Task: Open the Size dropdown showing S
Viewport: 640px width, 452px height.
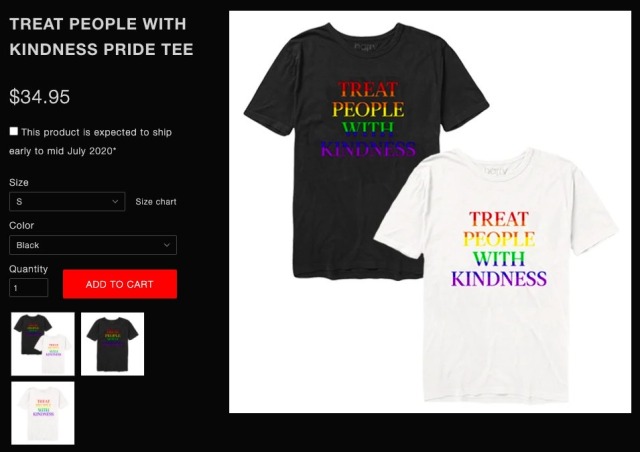Action: coord(67,201)
